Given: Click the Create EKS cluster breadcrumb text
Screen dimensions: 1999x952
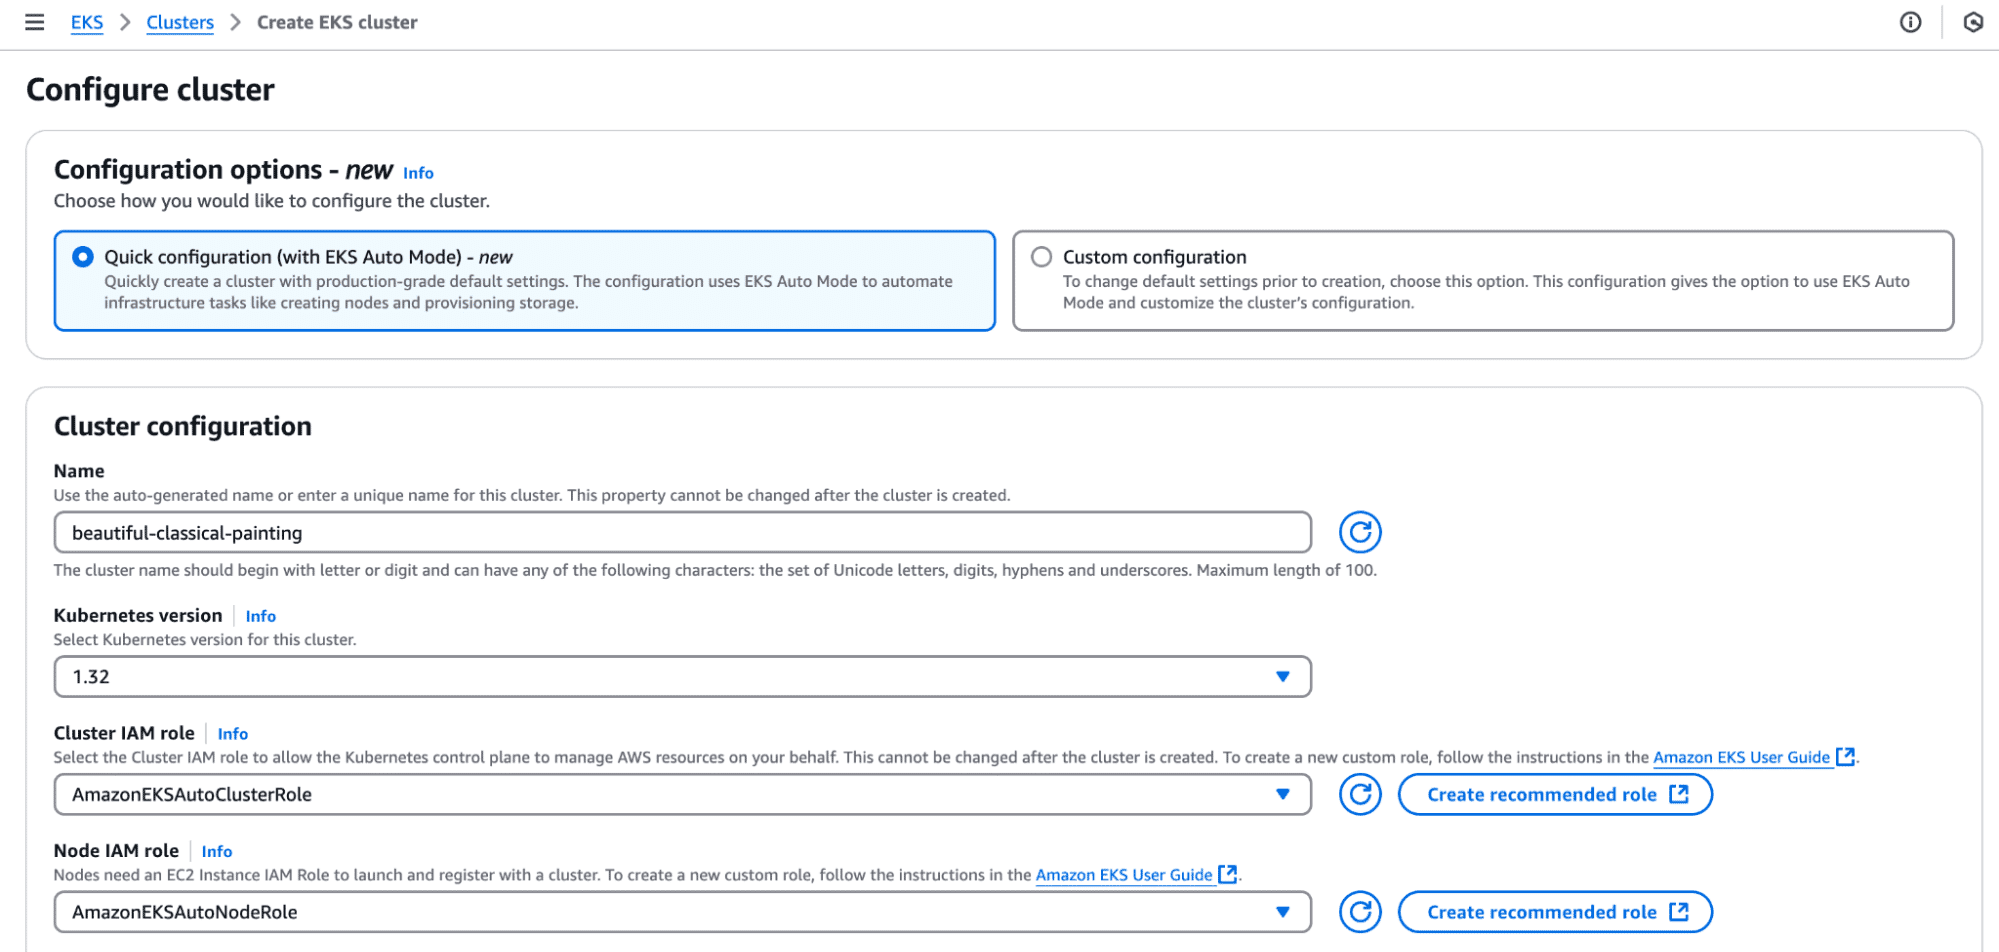Looking at the screenshot, I should click(x=337, y=22).
